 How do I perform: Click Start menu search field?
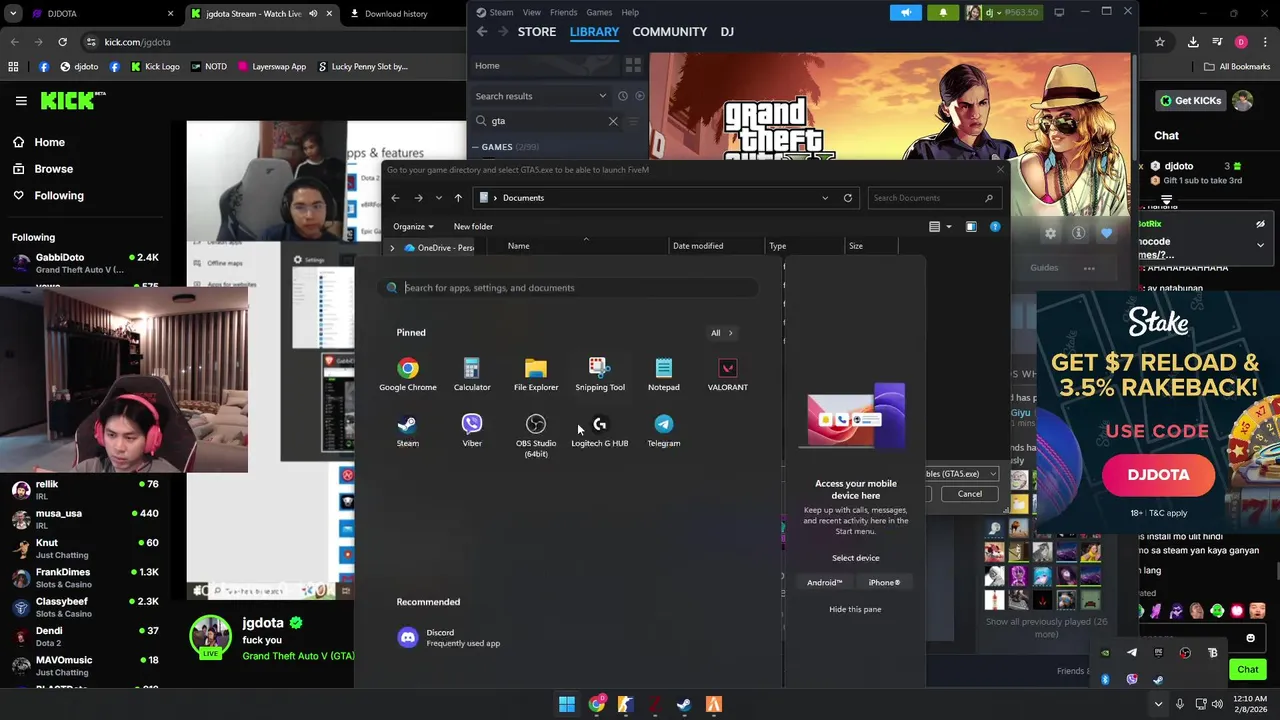pyautogui.click(x=569, y=288)
